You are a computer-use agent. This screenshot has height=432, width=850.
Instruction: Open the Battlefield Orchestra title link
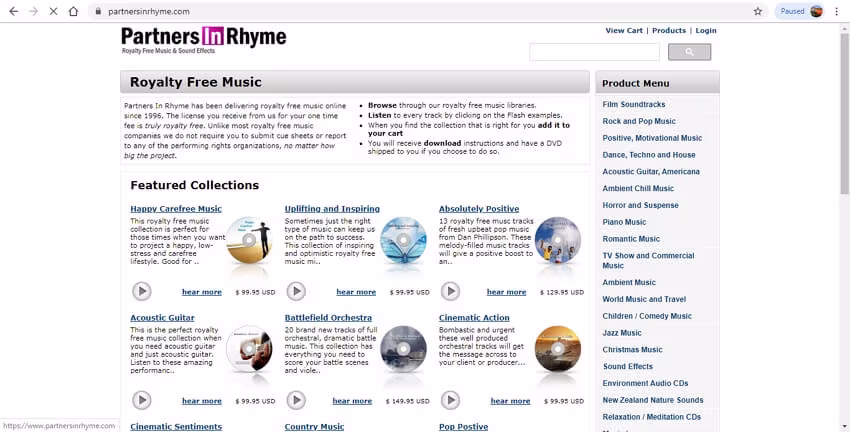328,318
